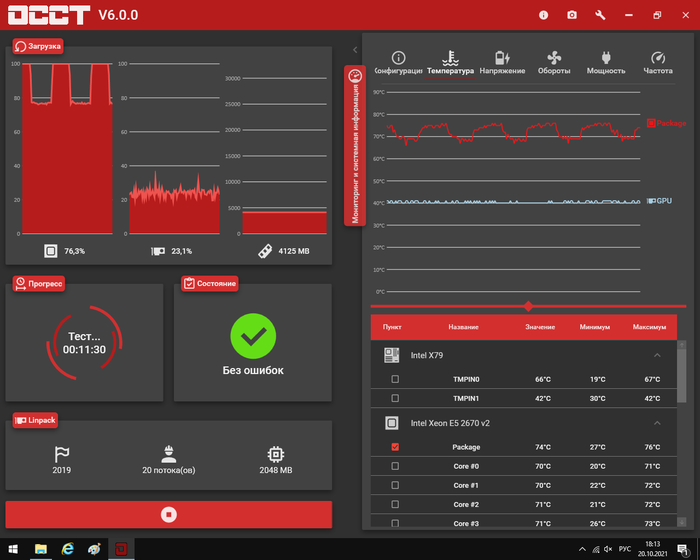Open the info icon in title bar
700x560 pixels.
543,15
